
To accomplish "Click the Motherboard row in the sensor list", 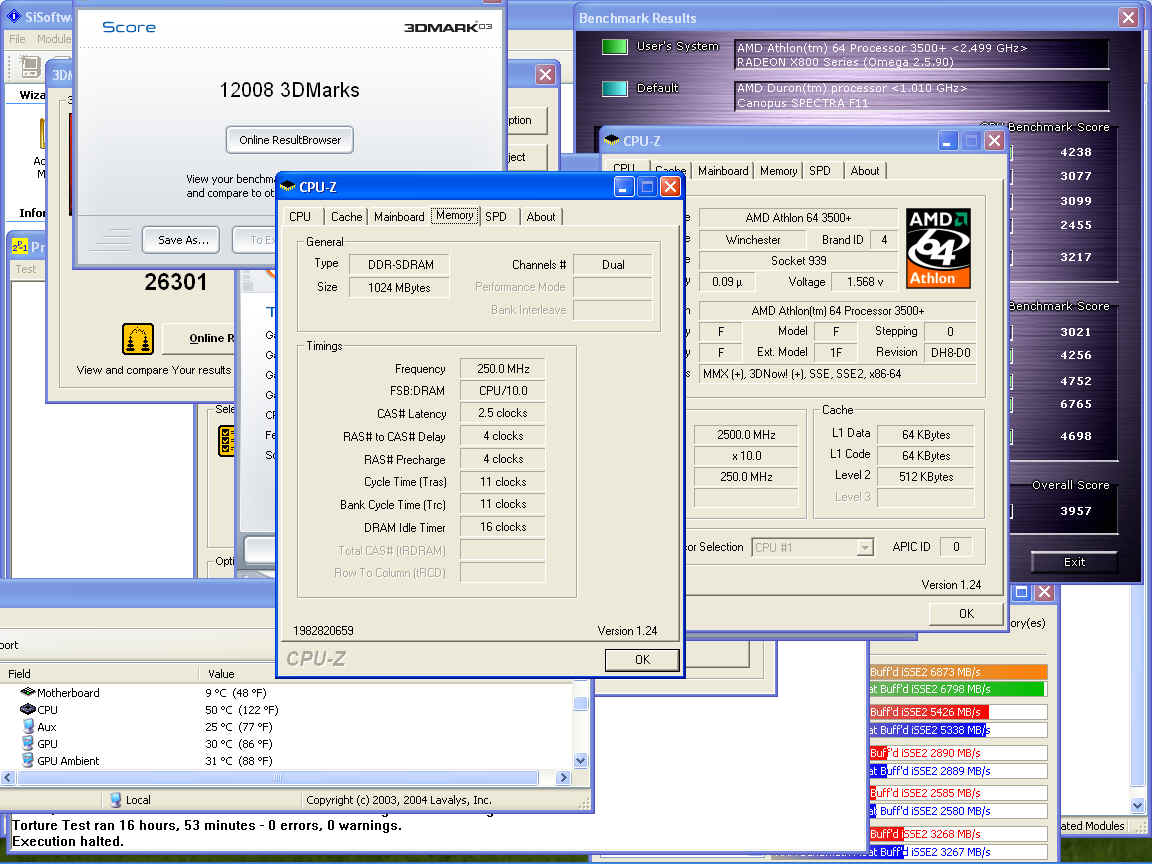I will (x=287, y=692).
